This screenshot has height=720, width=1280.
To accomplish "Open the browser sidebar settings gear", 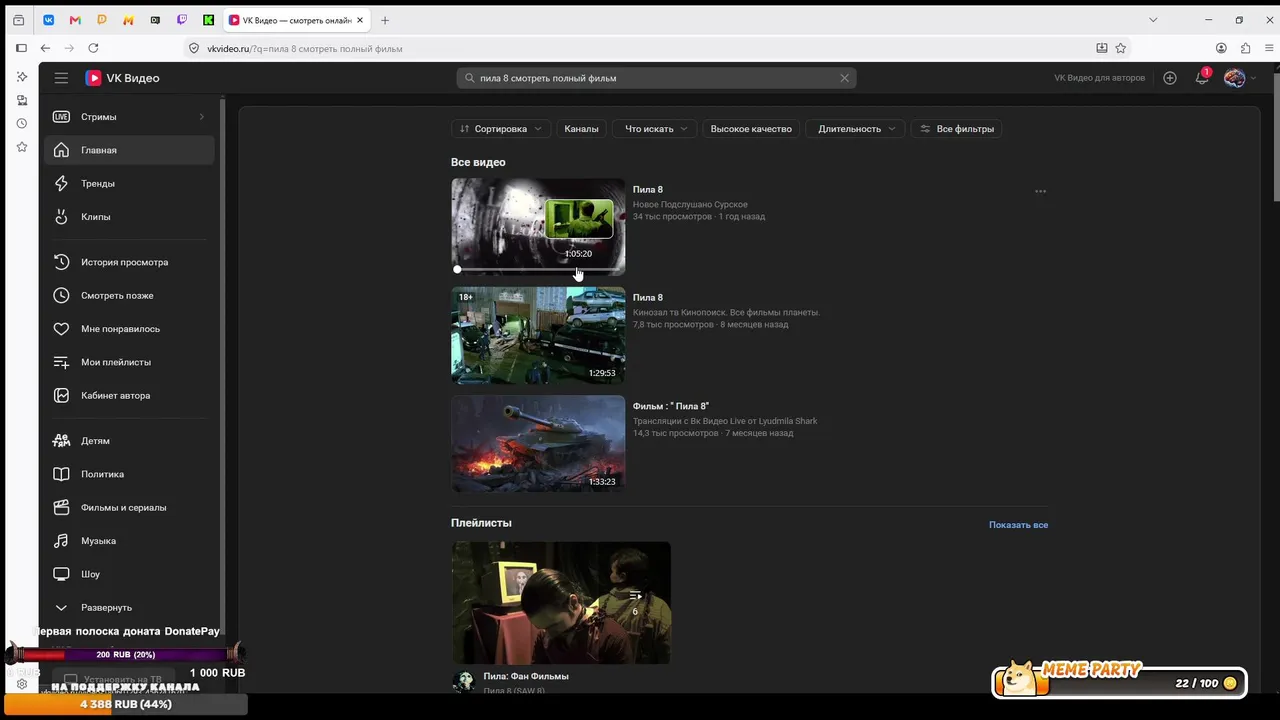I will (x=22, y=684).
